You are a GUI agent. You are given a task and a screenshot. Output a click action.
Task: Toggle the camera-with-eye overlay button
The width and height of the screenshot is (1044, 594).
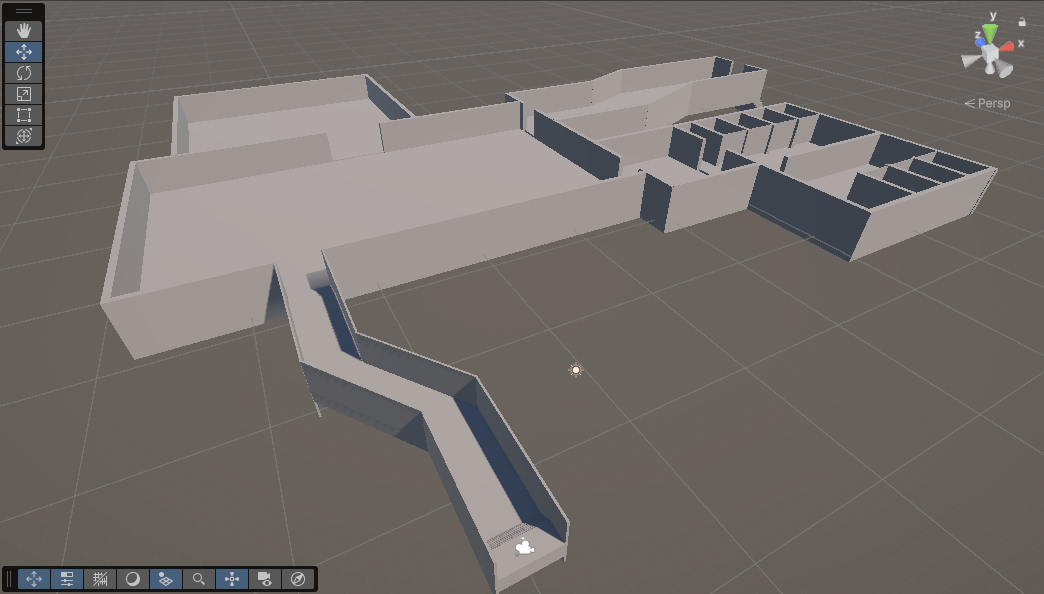pos(264,579)
